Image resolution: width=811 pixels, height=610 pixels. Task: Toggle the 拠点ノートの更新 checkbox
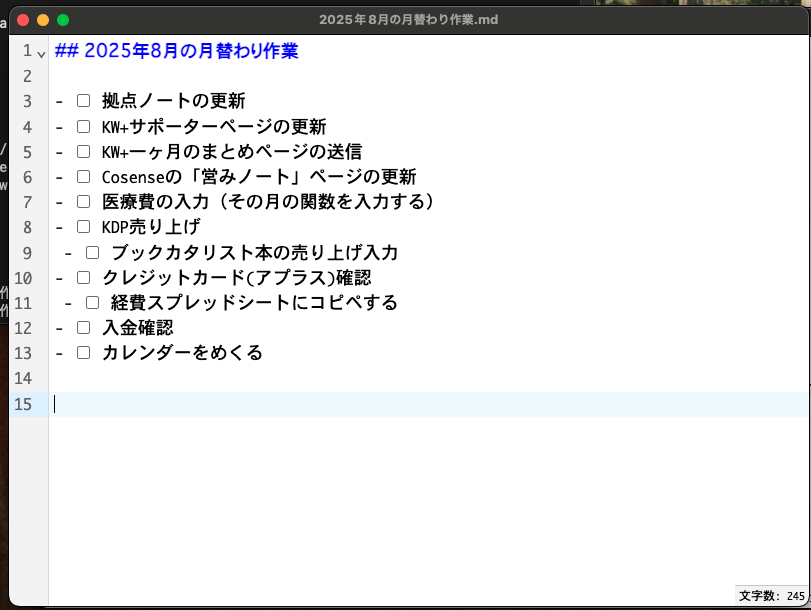84,100
